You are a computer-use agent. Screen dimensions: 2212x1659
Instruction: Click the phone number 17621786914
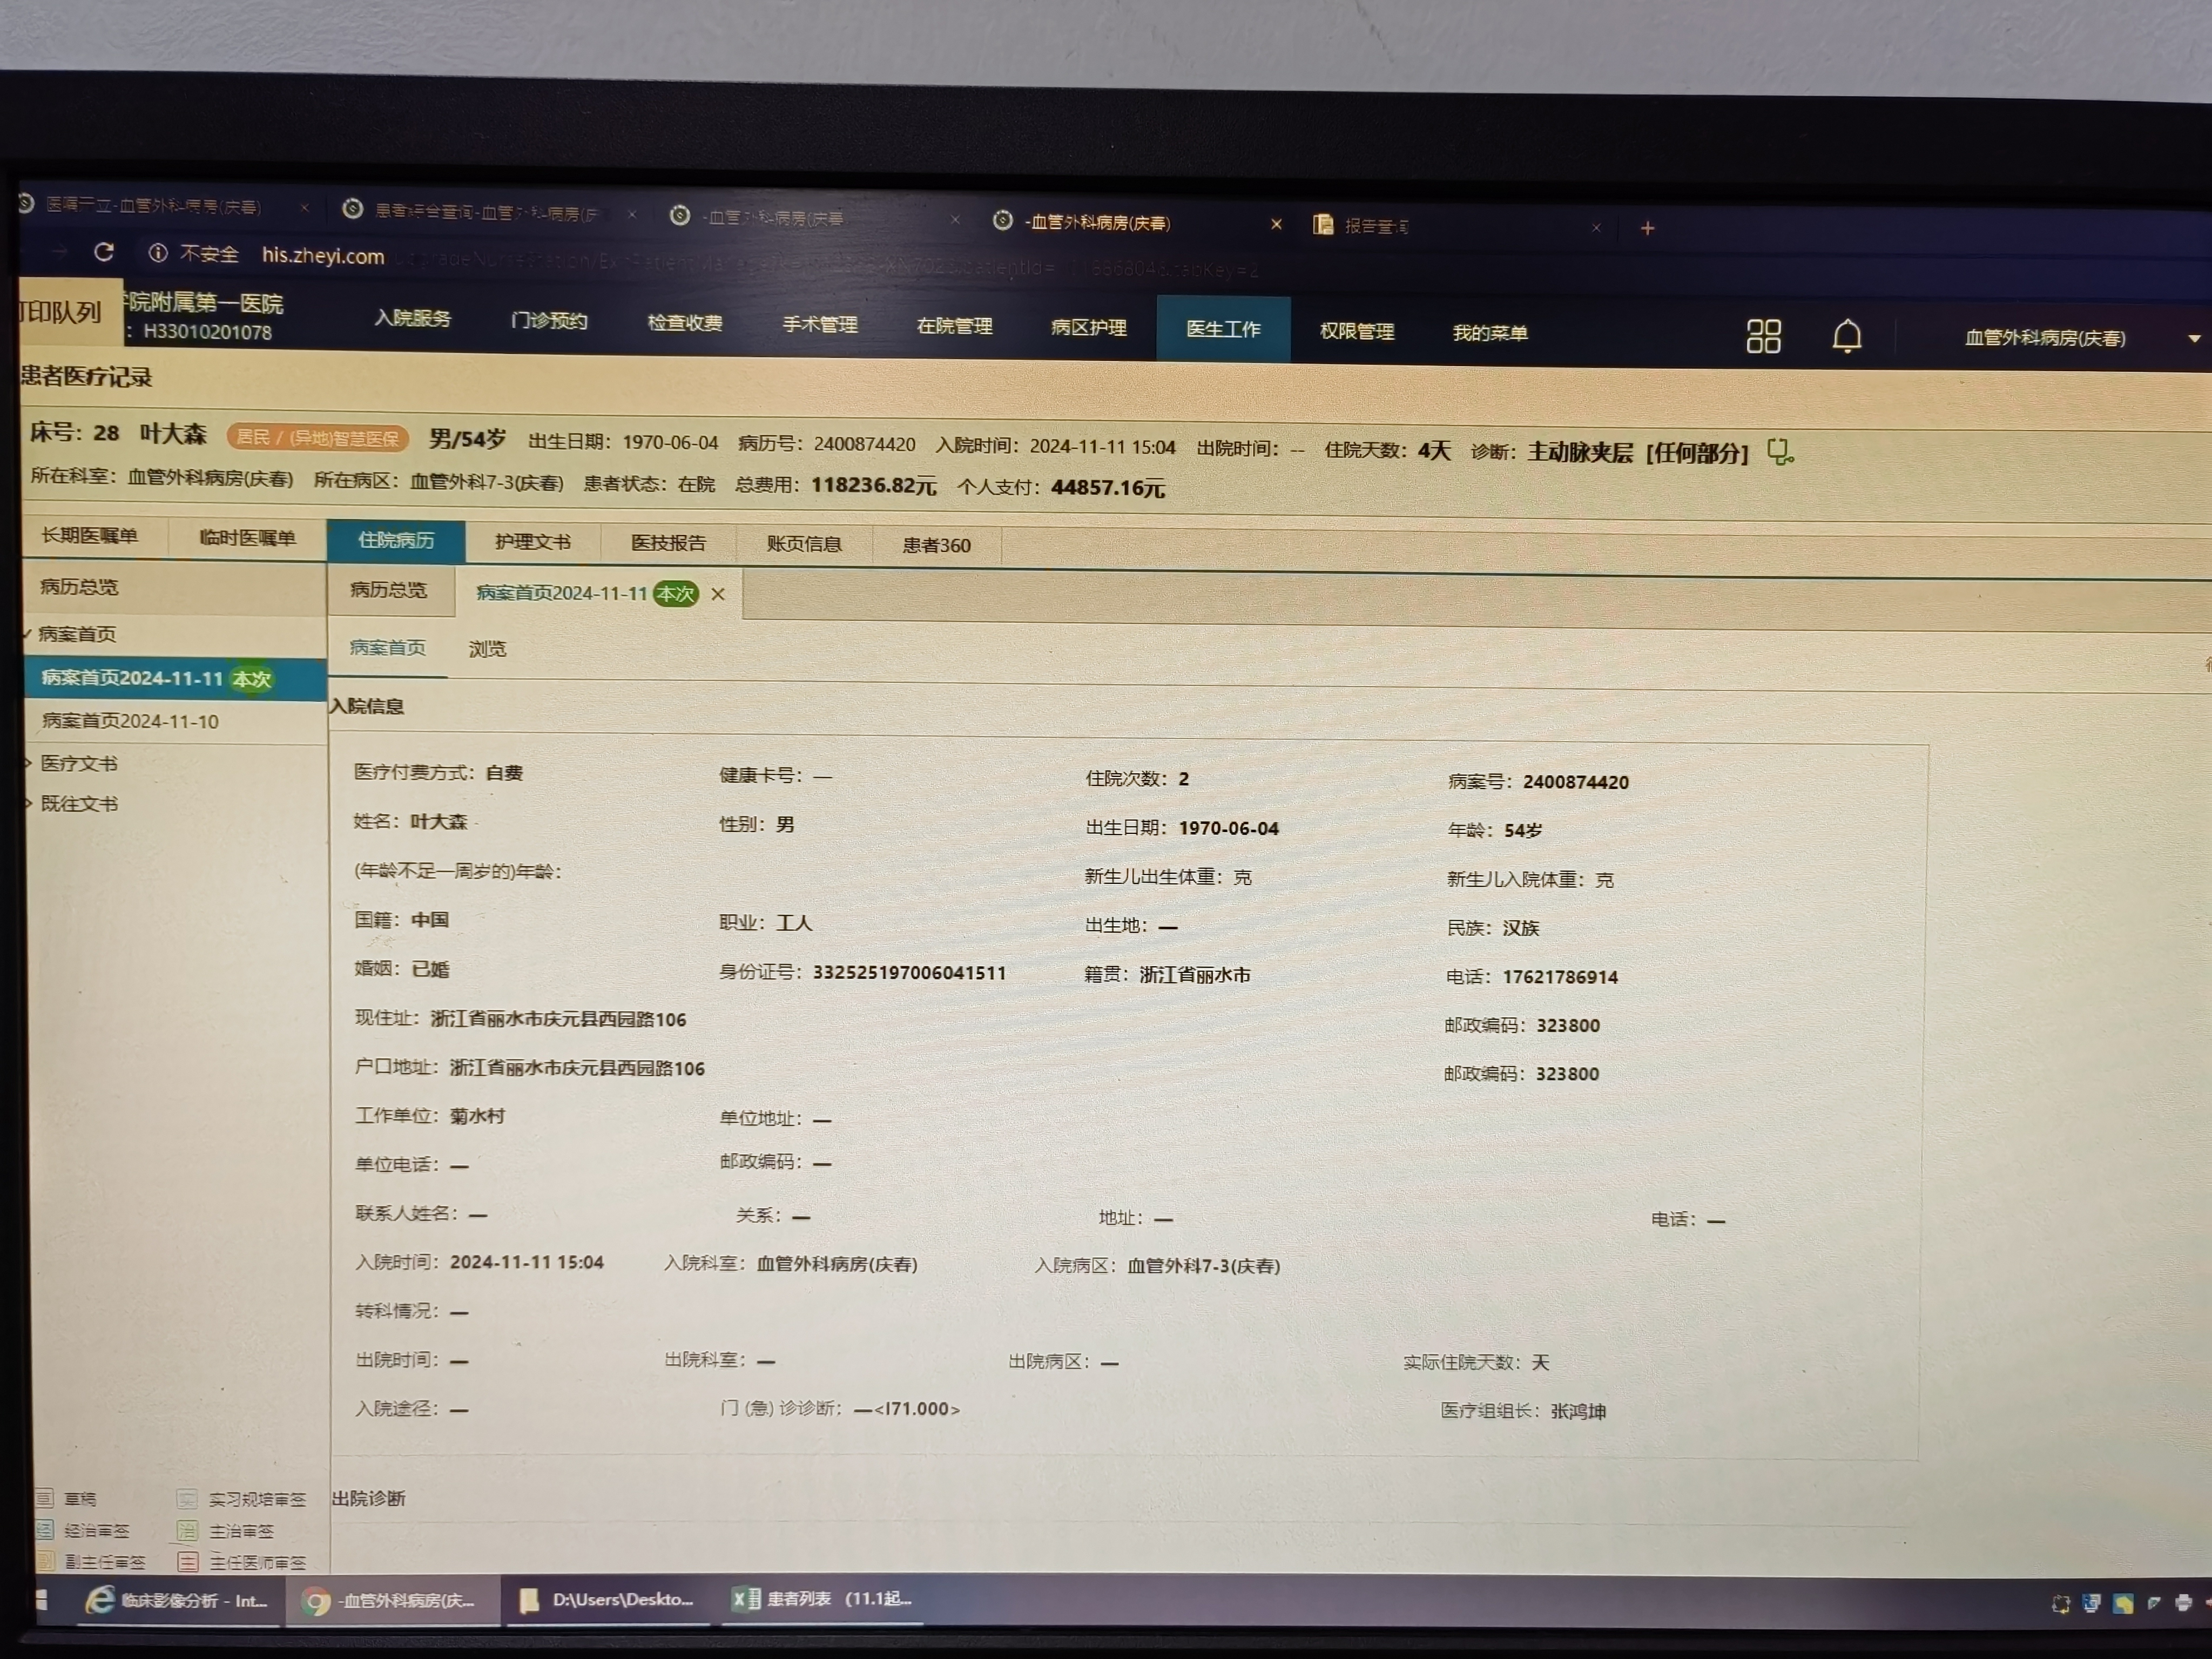pyautogui.click(x=1560, y=977)
